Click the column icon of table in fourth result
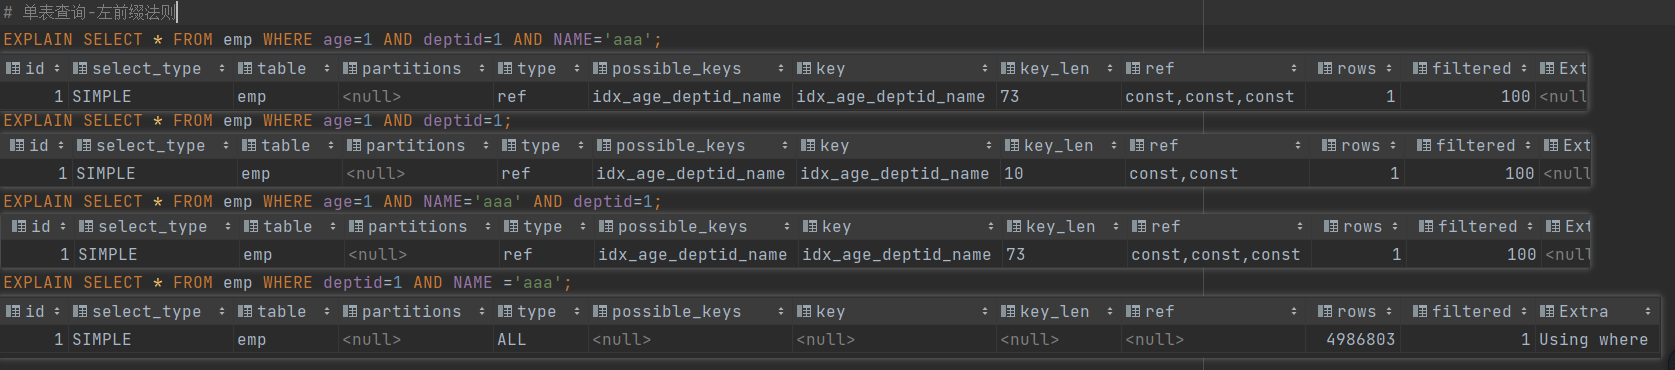1675x370 pixels. click(245, 312)
